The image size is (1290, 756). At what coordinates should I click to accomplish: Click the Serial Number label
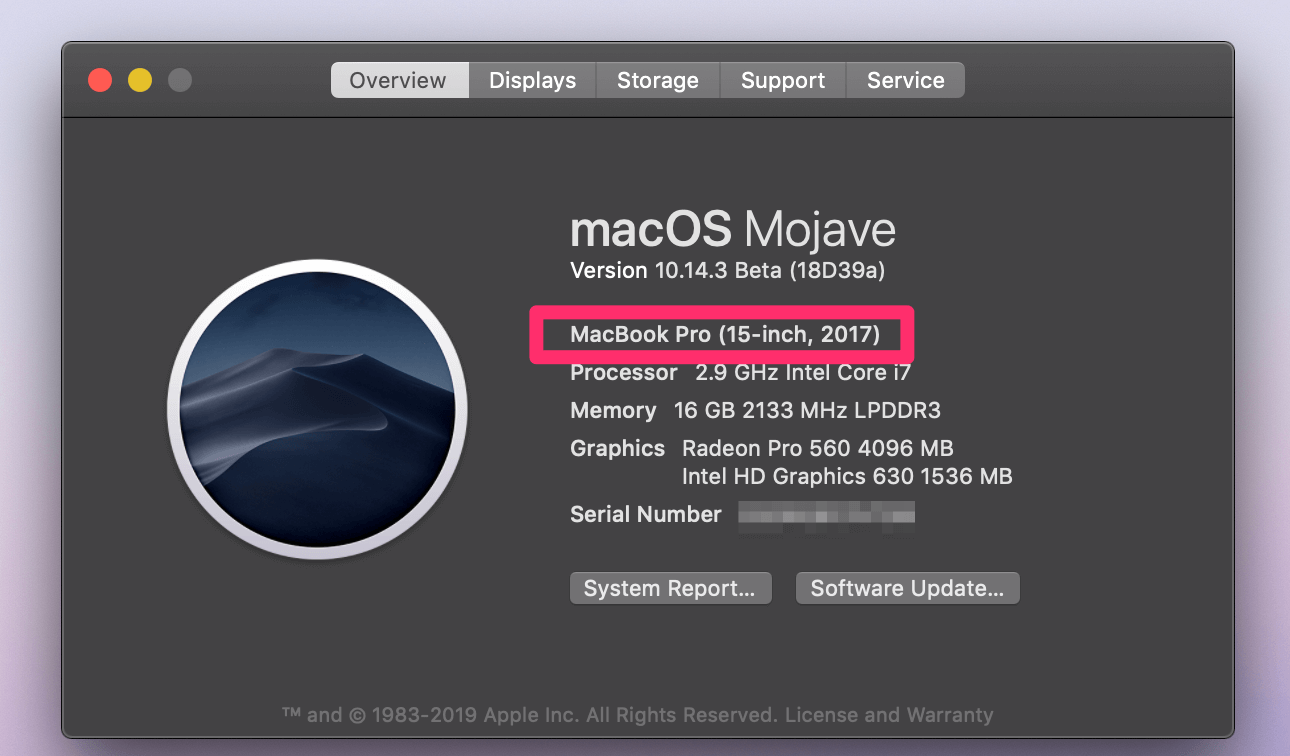tap(645, 515)
